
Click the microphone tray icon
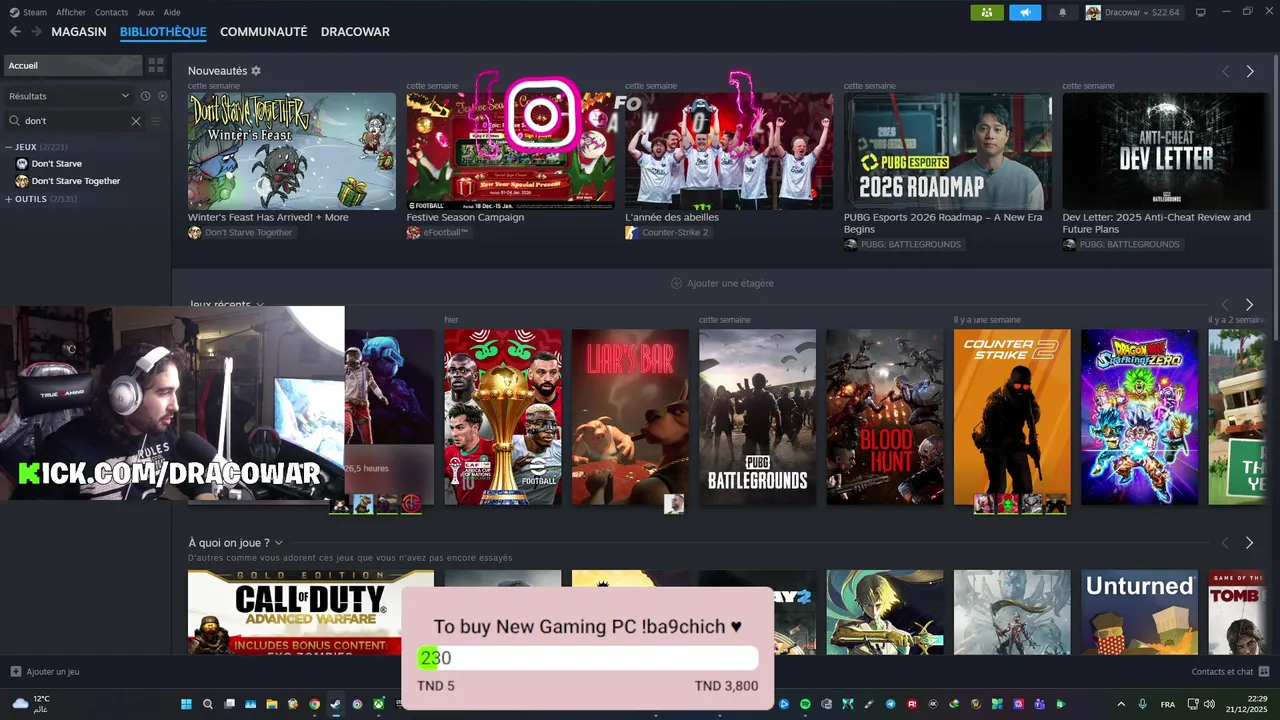pos(1143,704)
